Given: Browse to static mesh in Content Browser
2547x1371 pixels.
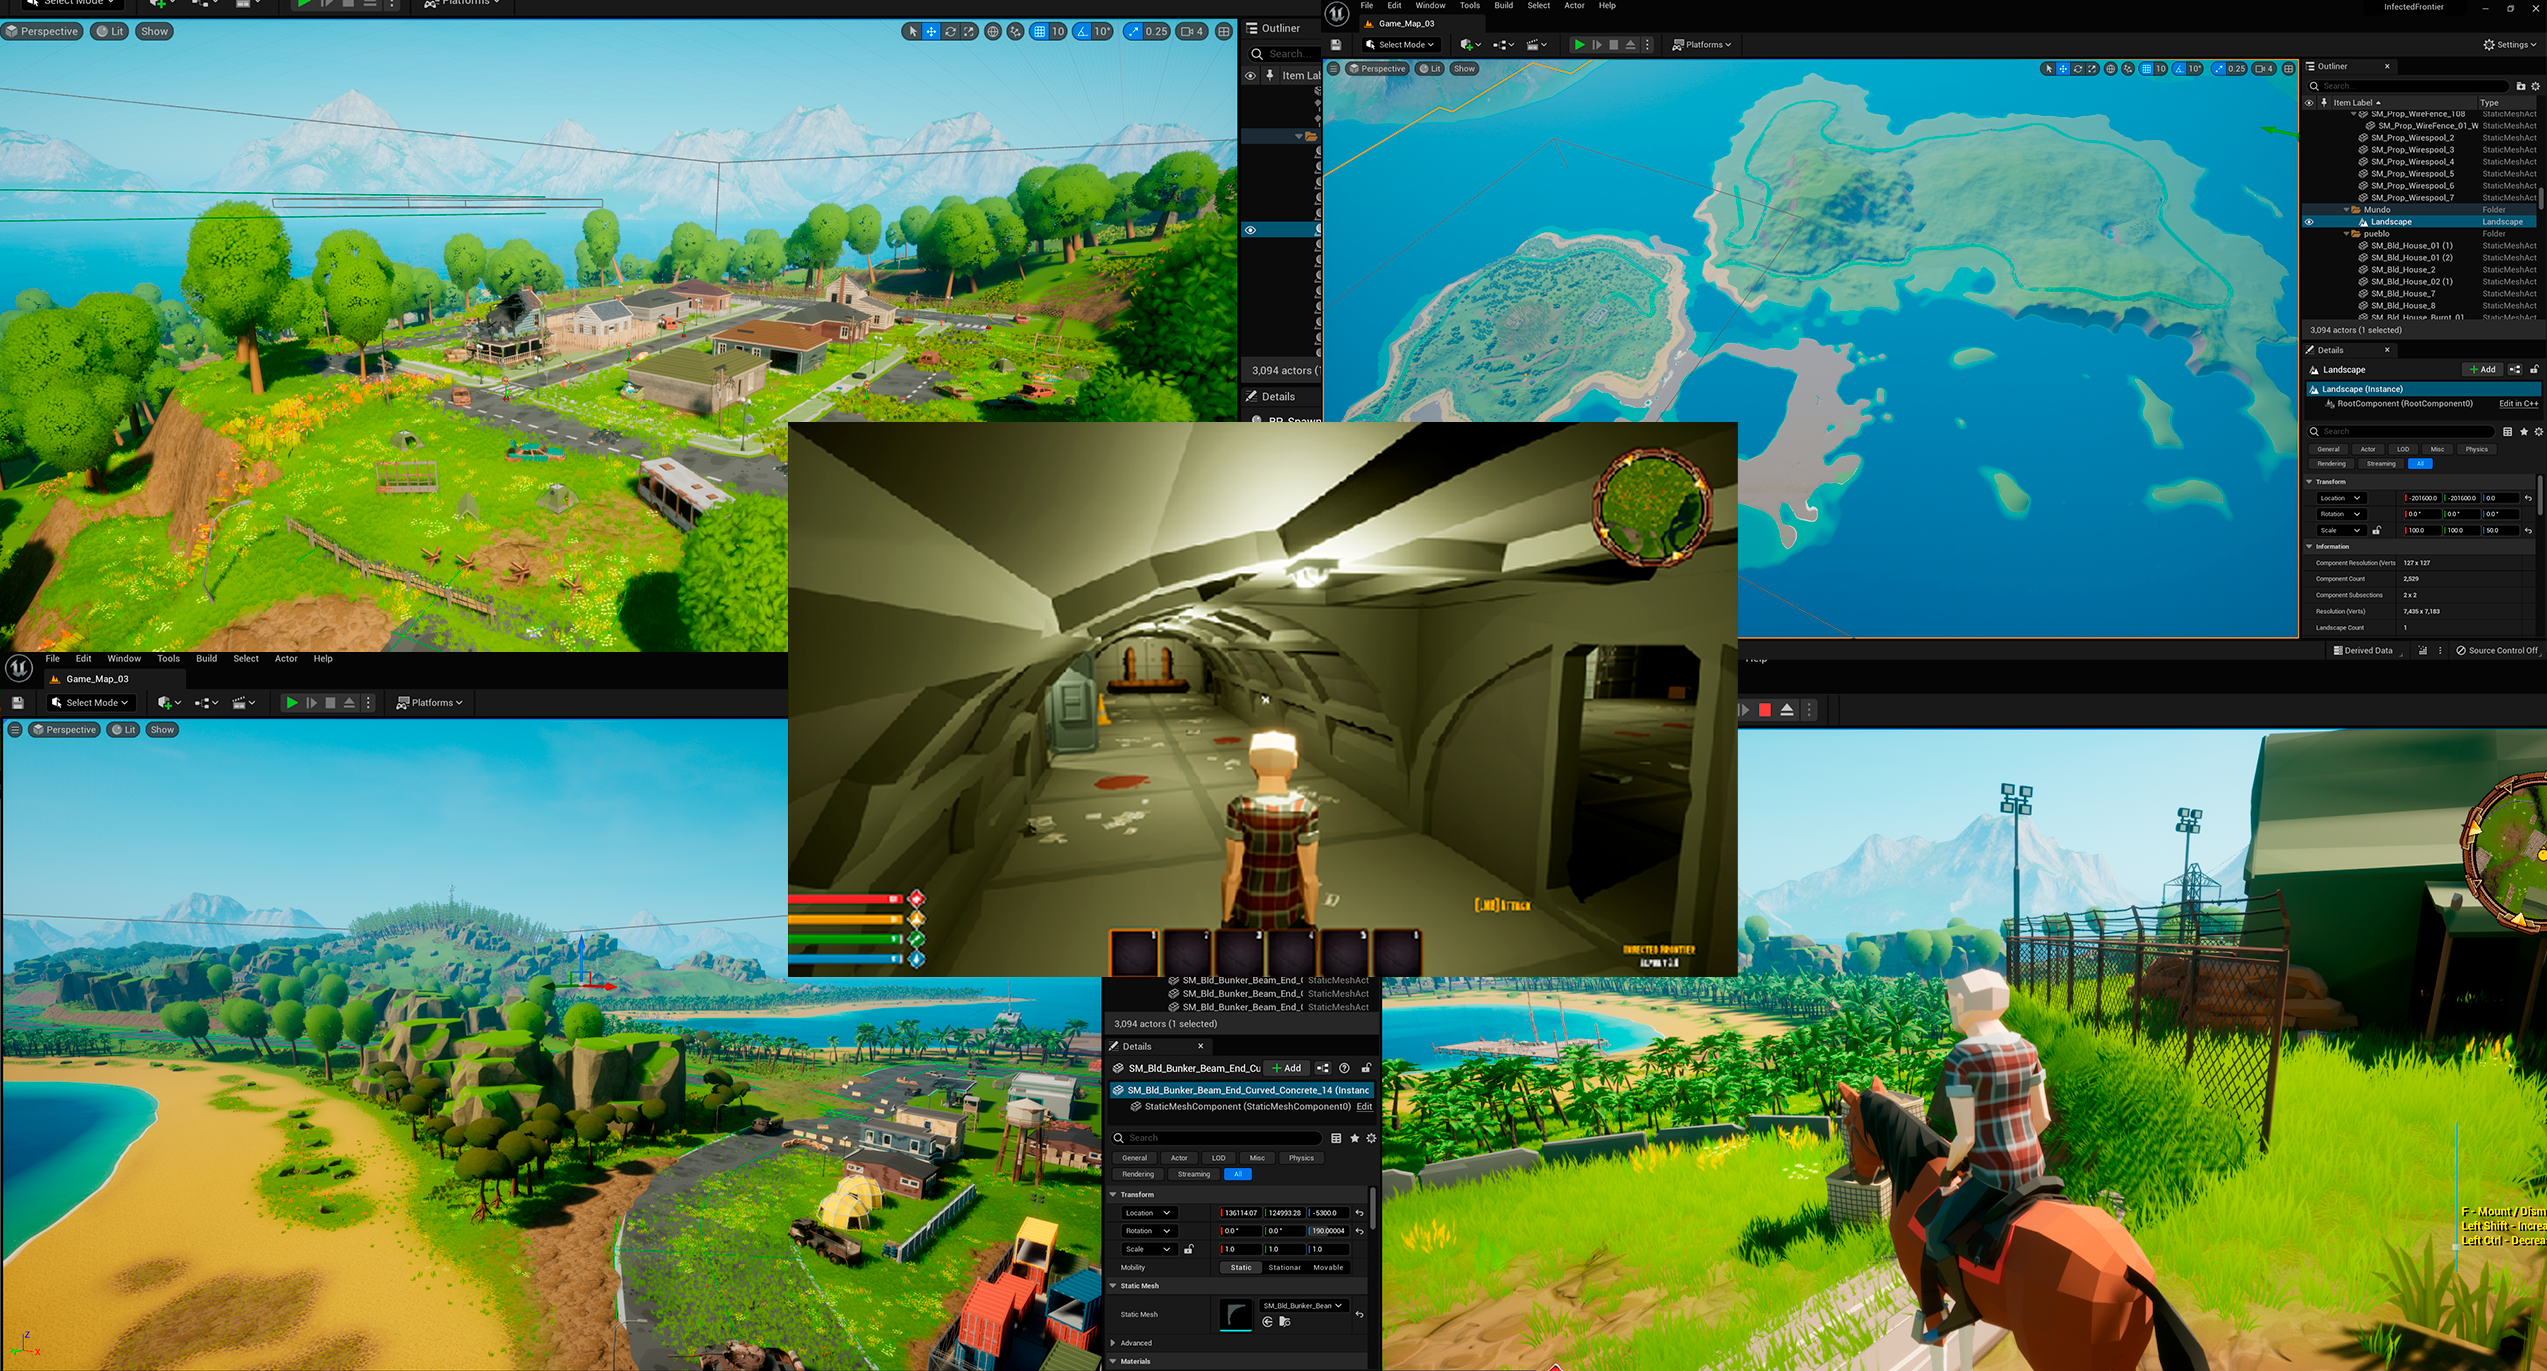Looking at the screenshot, I should (x=1285, y=1322).
